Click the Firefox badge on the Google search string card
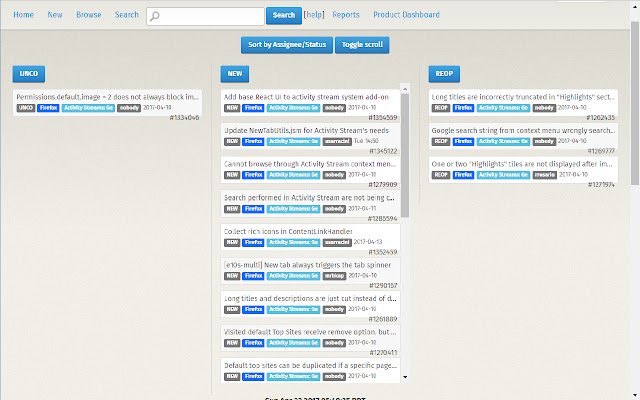Screen dimensions: 640x400 click(x=463, y=141)
